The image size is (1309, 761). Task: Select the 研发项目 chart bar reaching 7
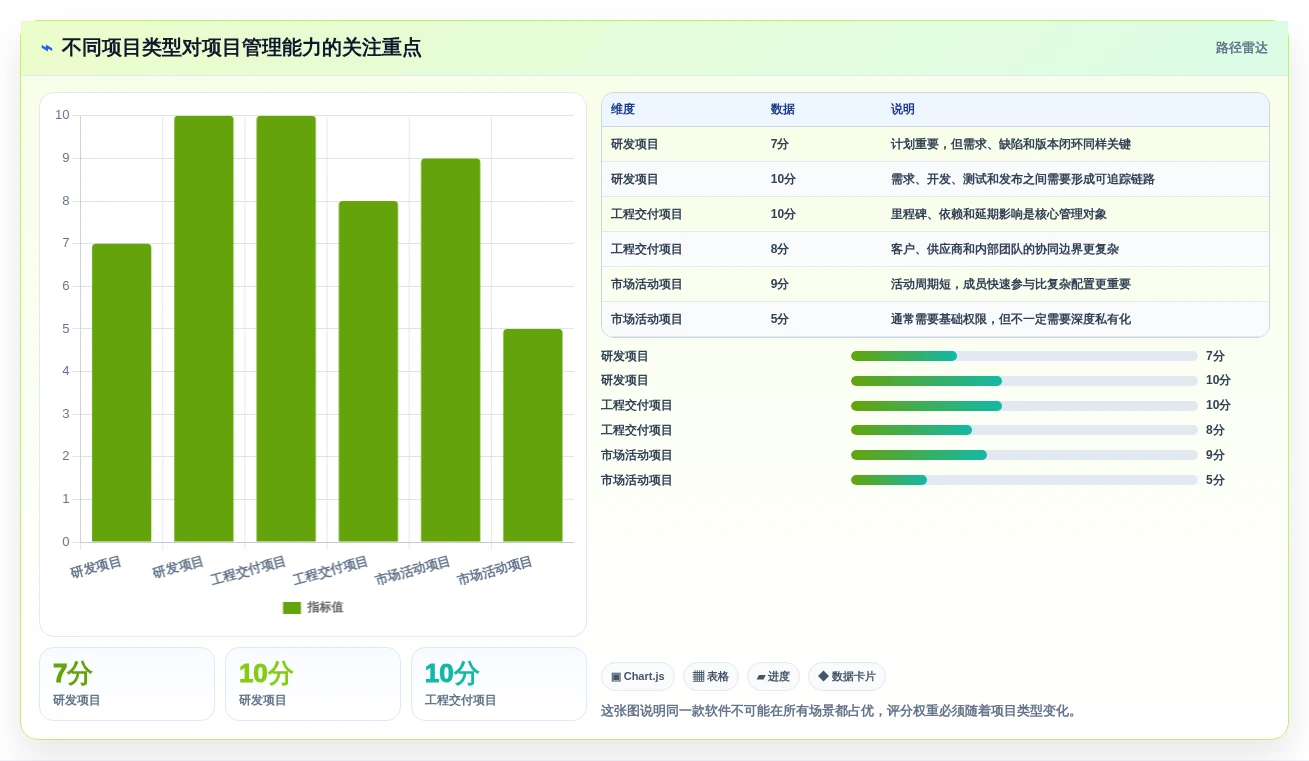point(122,393)
